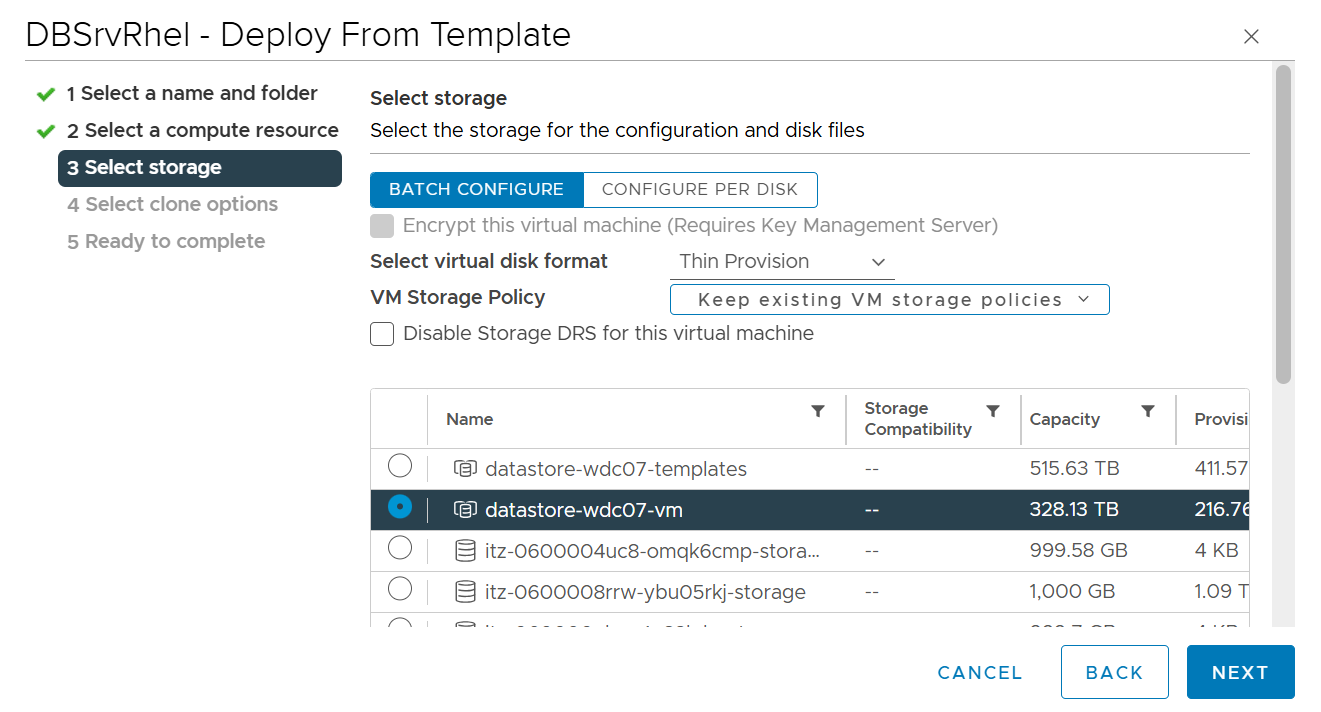Click the itz-0600008rrw datastore icon
The width and height of the screenshot is (1321, 712).
click(465, 591)
